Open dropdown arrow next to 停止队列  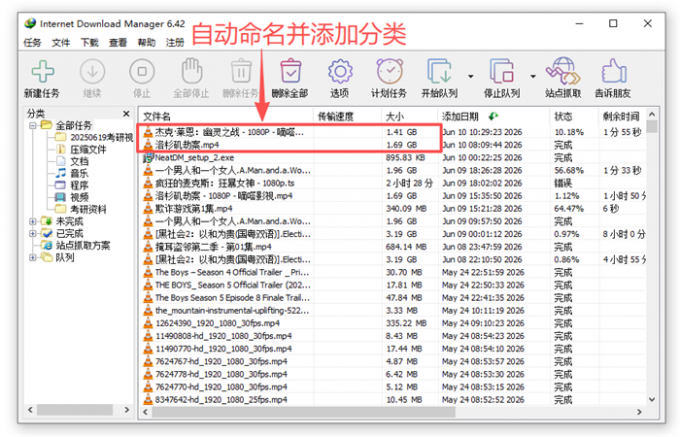(533, 77)
